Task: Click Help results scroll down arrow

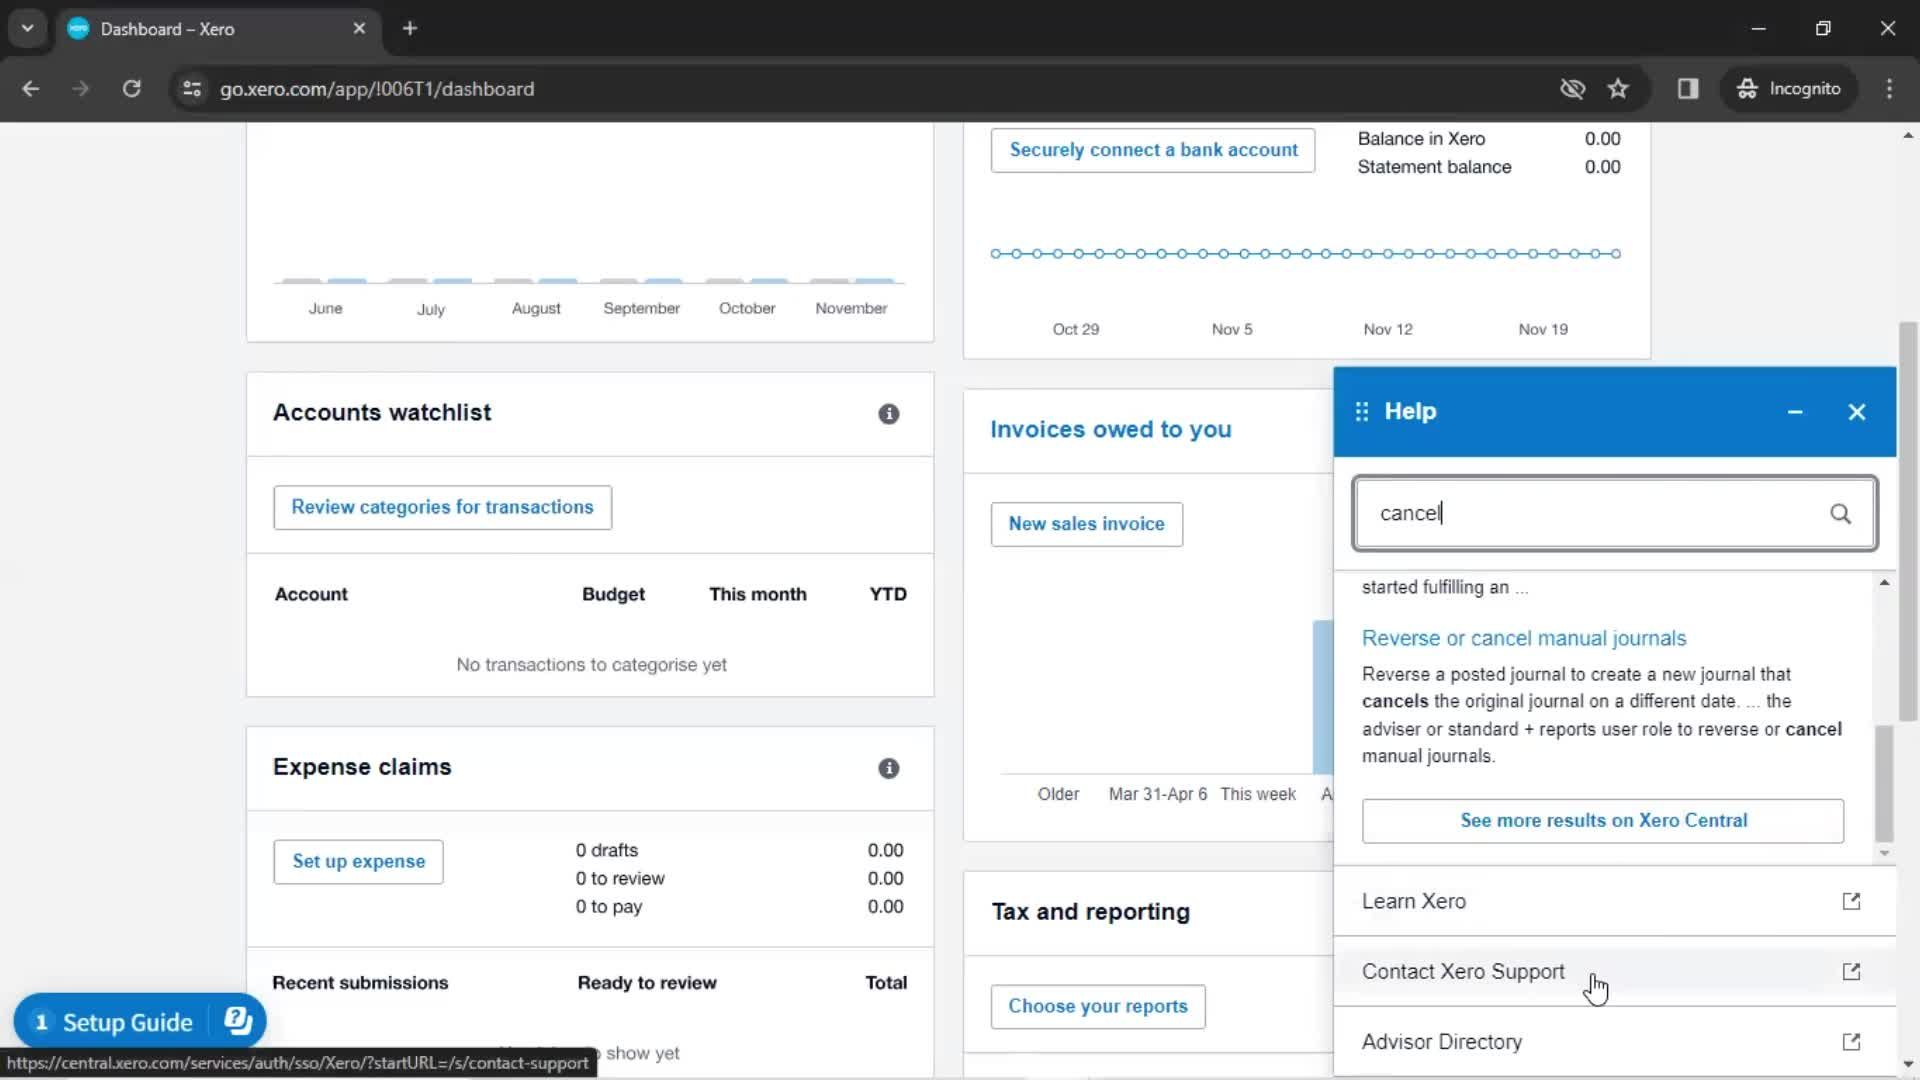Action: (x=1884, y=853)
